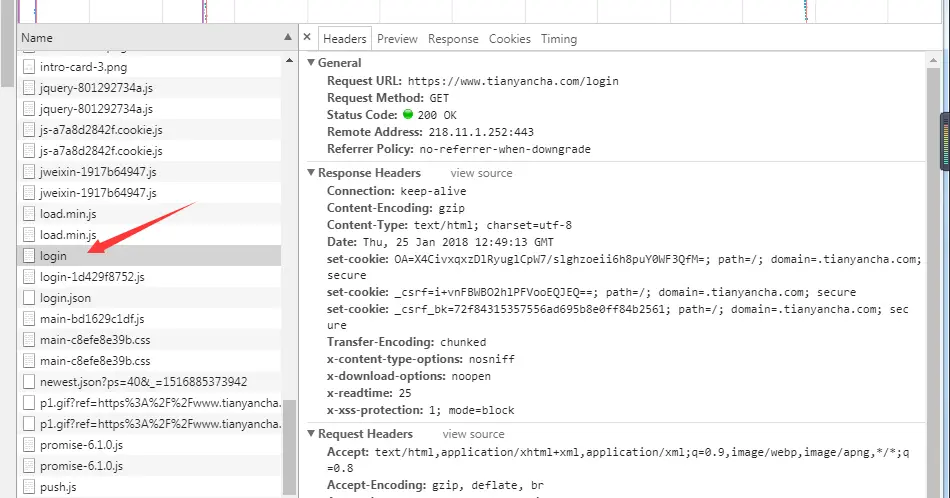Collapse the Response Headers section
The width and height of the screenshot is (950, 498).
pos(311,173)
